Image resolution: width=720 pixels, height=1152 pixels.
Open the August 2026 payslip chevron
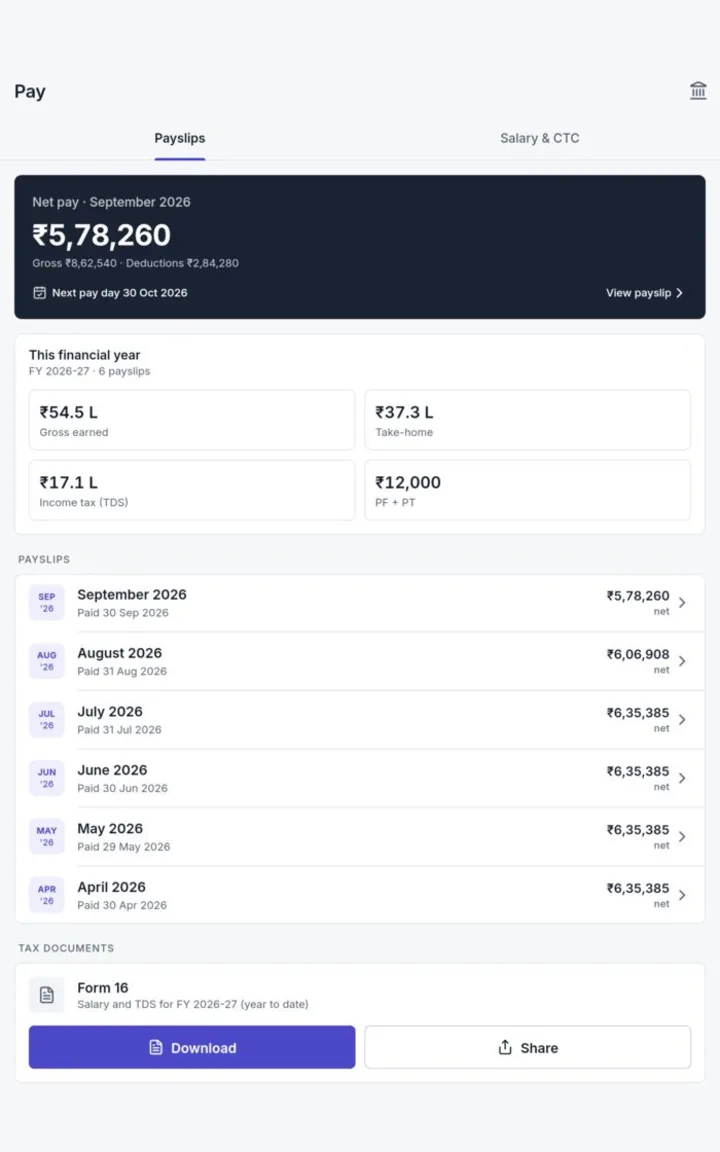pos(683,661)
